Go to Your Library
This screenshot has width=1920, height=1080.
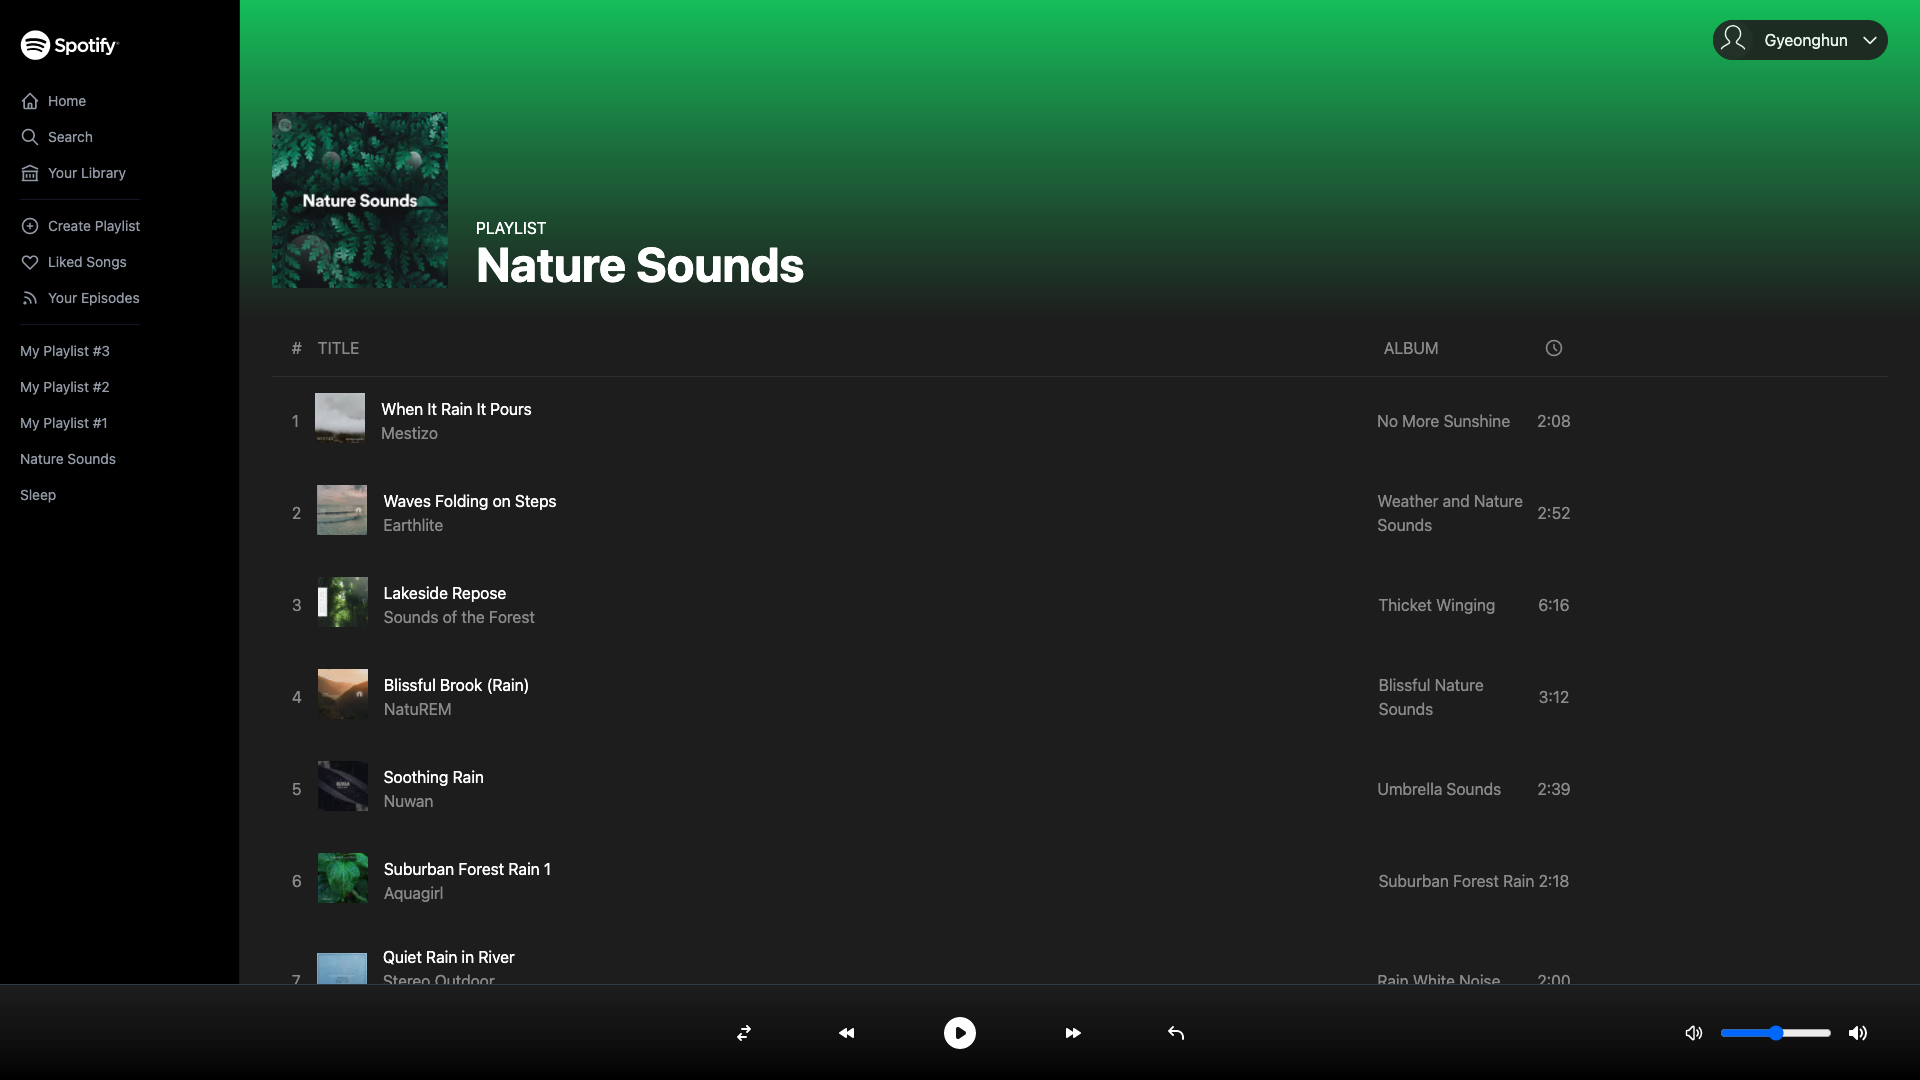coord(73,173)
